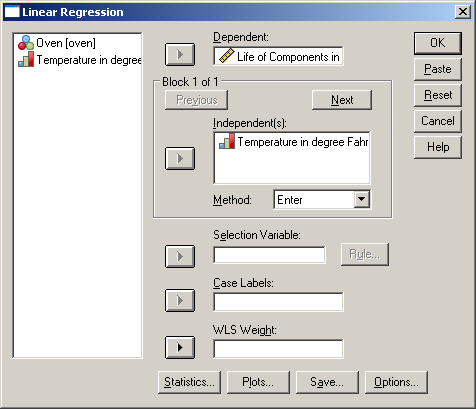The image size is (476, 409).
Task: Select Life of Components ruler icon in Dependent
Action: (x=227, y=56)
